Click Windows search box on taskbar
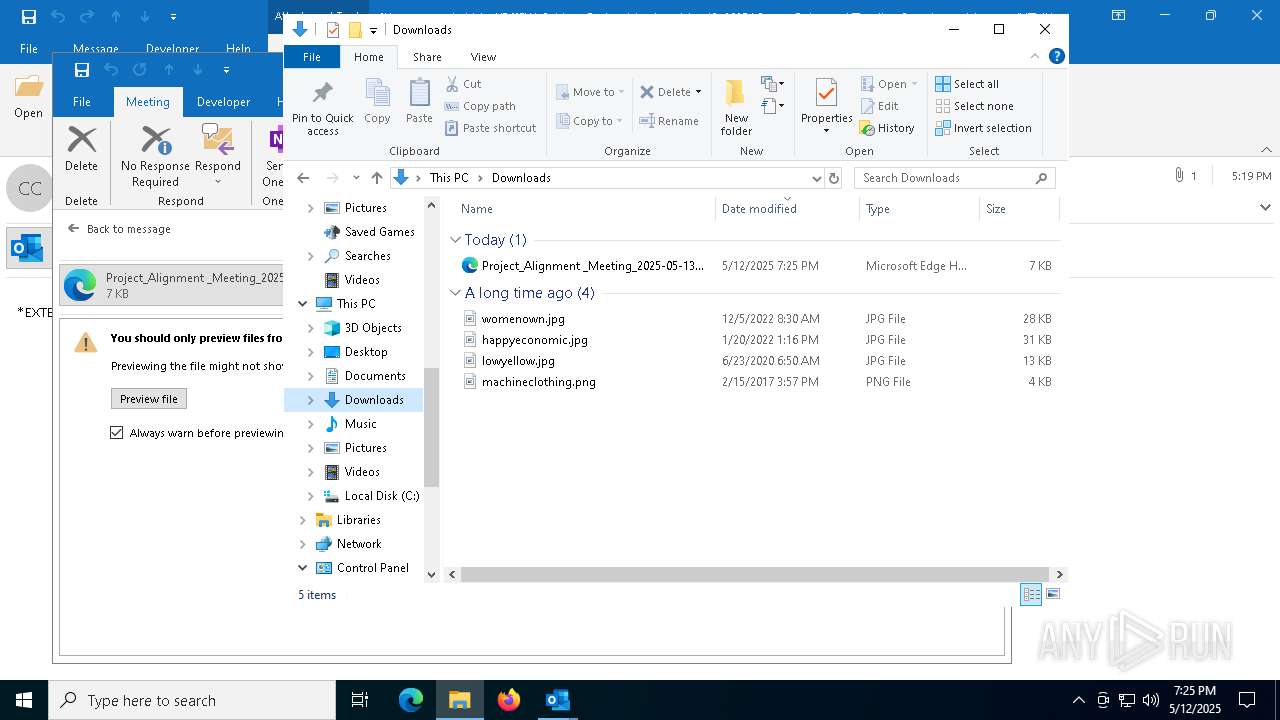The width and height of the screenshot is (1280, 720). click(192, 700)
